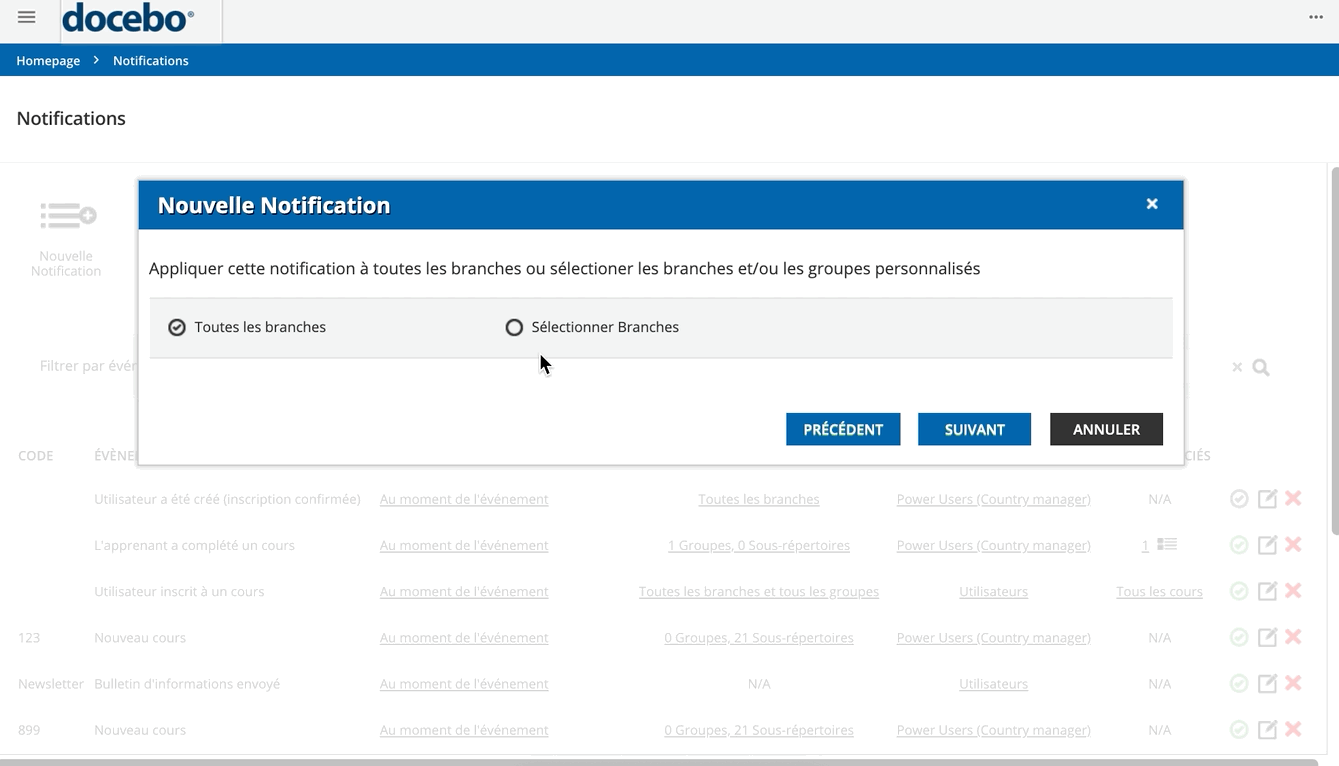Edit the 'Utilisateur a été créé' notification

pyautogui.click(x=1267, y=499)
